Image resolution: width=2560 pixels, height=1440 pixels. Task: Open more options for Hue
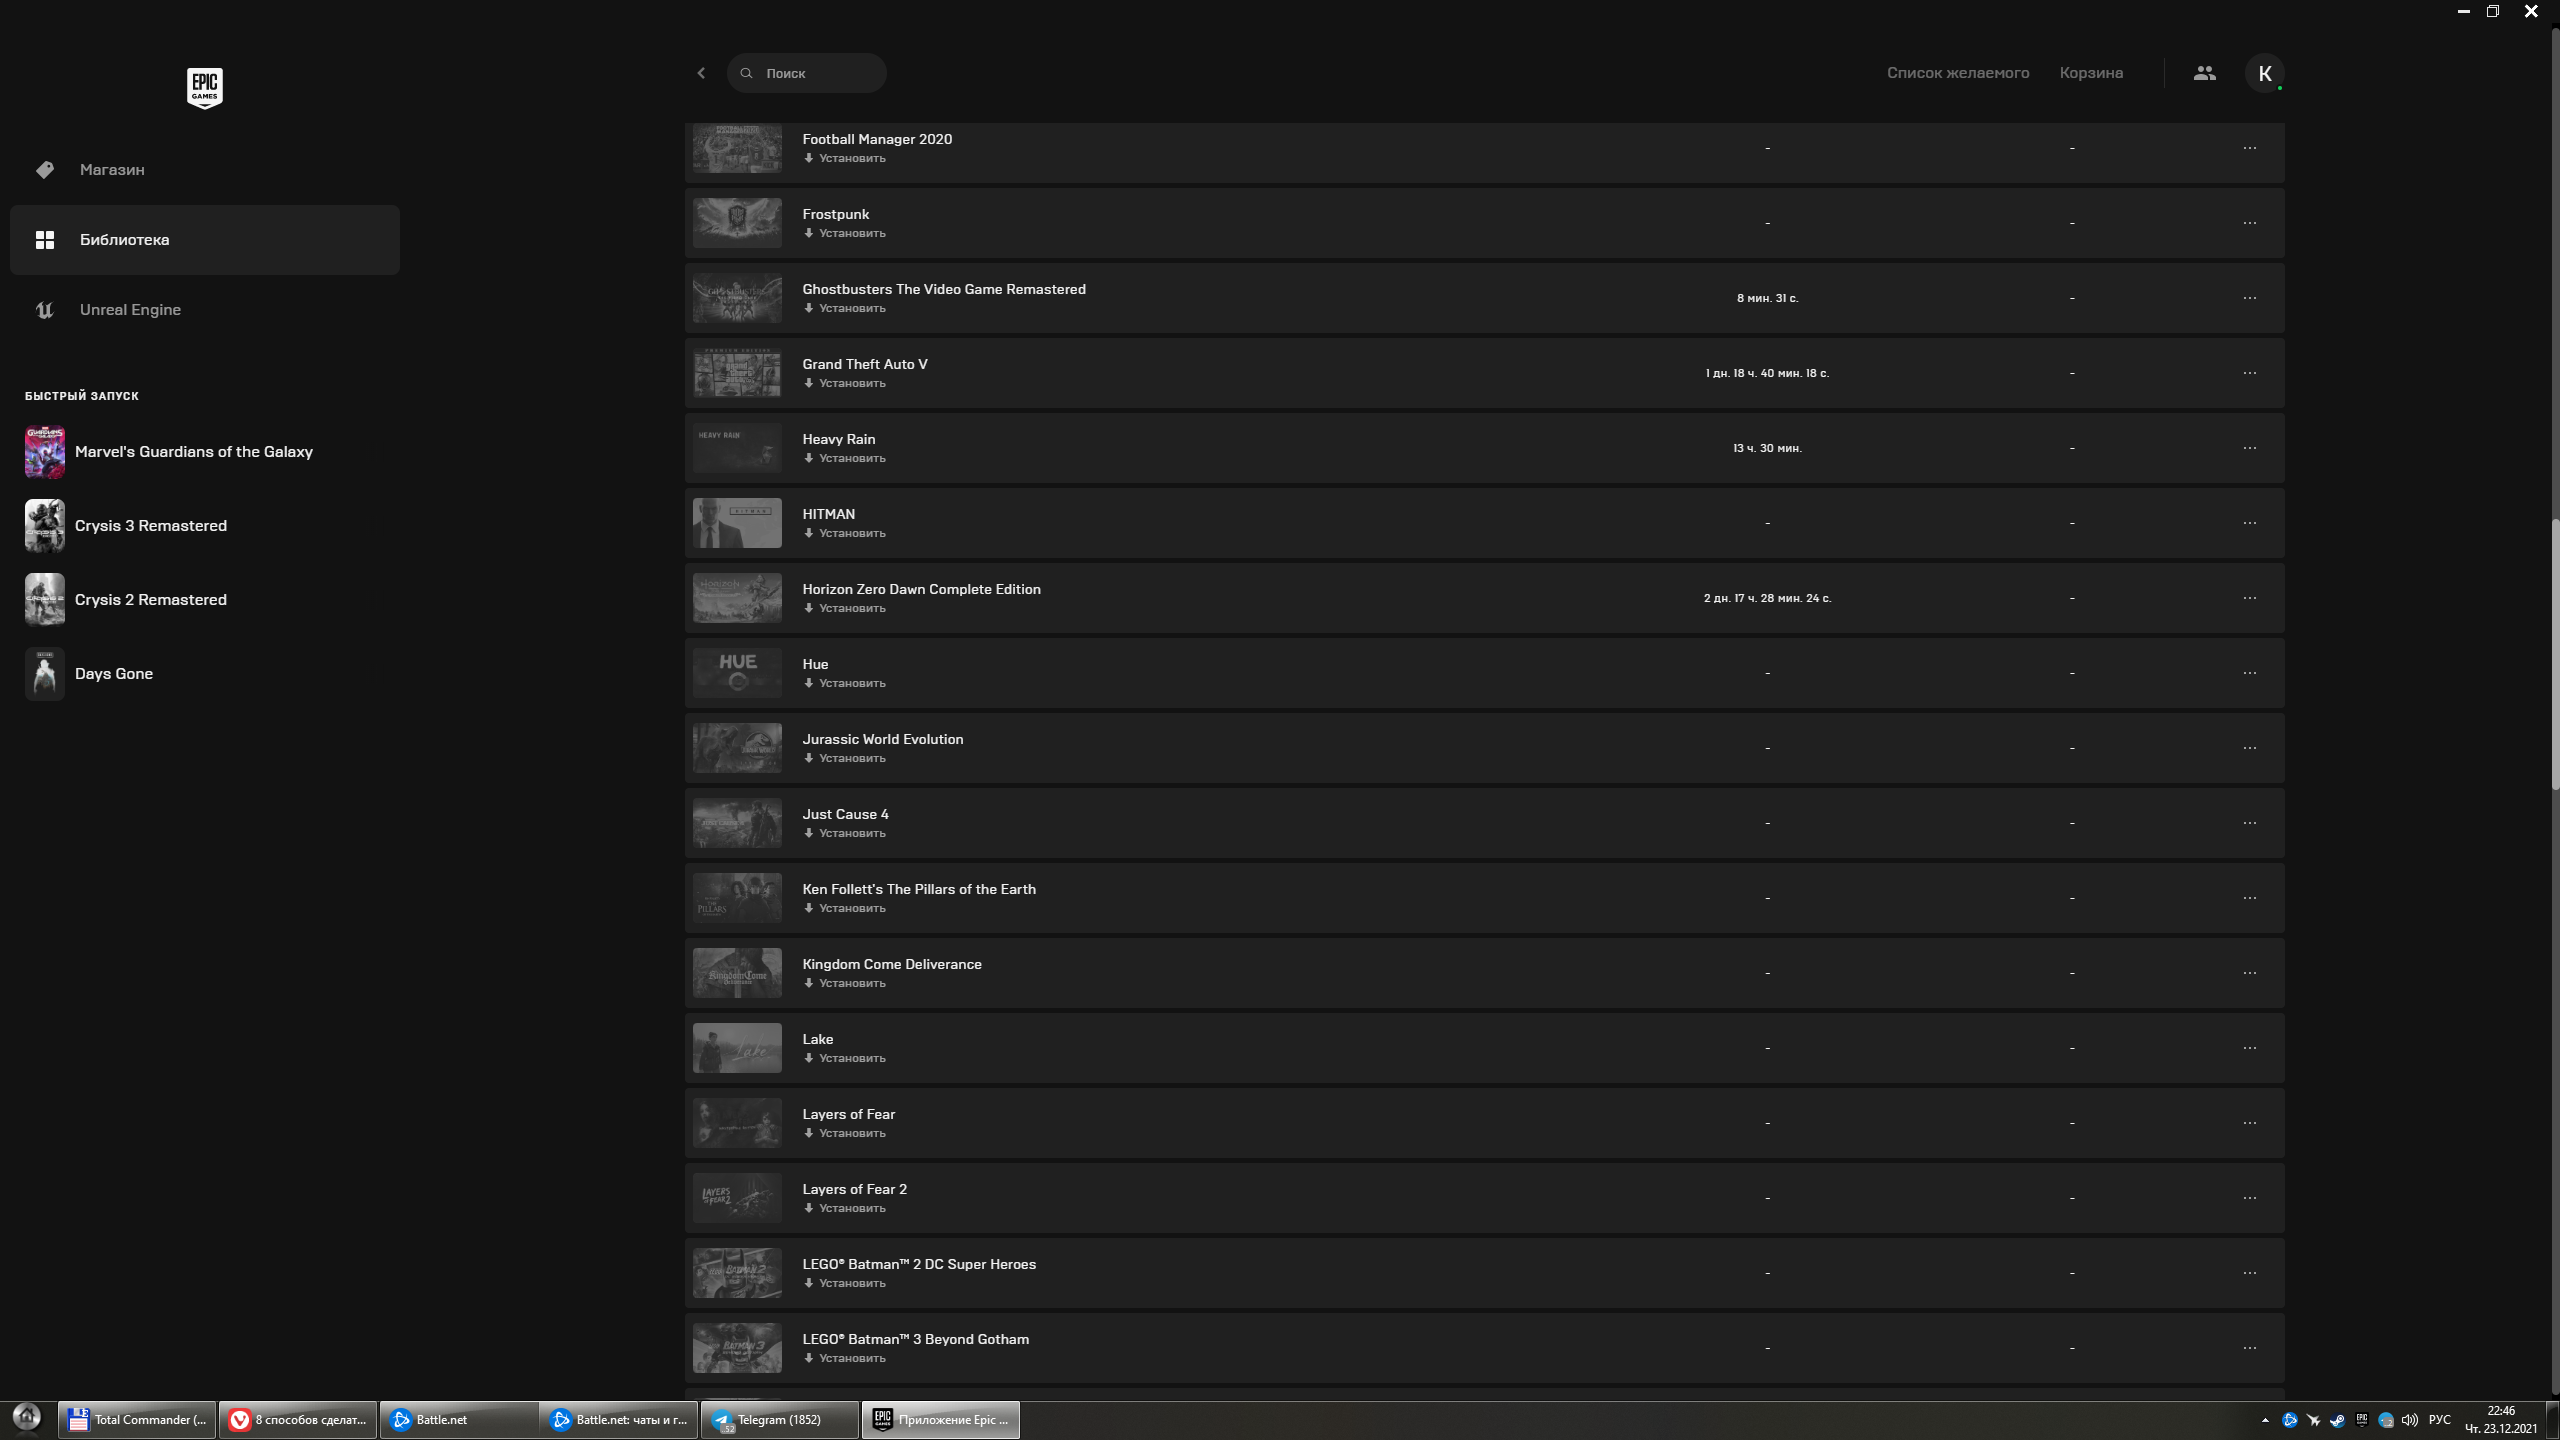(x=2249, y=673)
